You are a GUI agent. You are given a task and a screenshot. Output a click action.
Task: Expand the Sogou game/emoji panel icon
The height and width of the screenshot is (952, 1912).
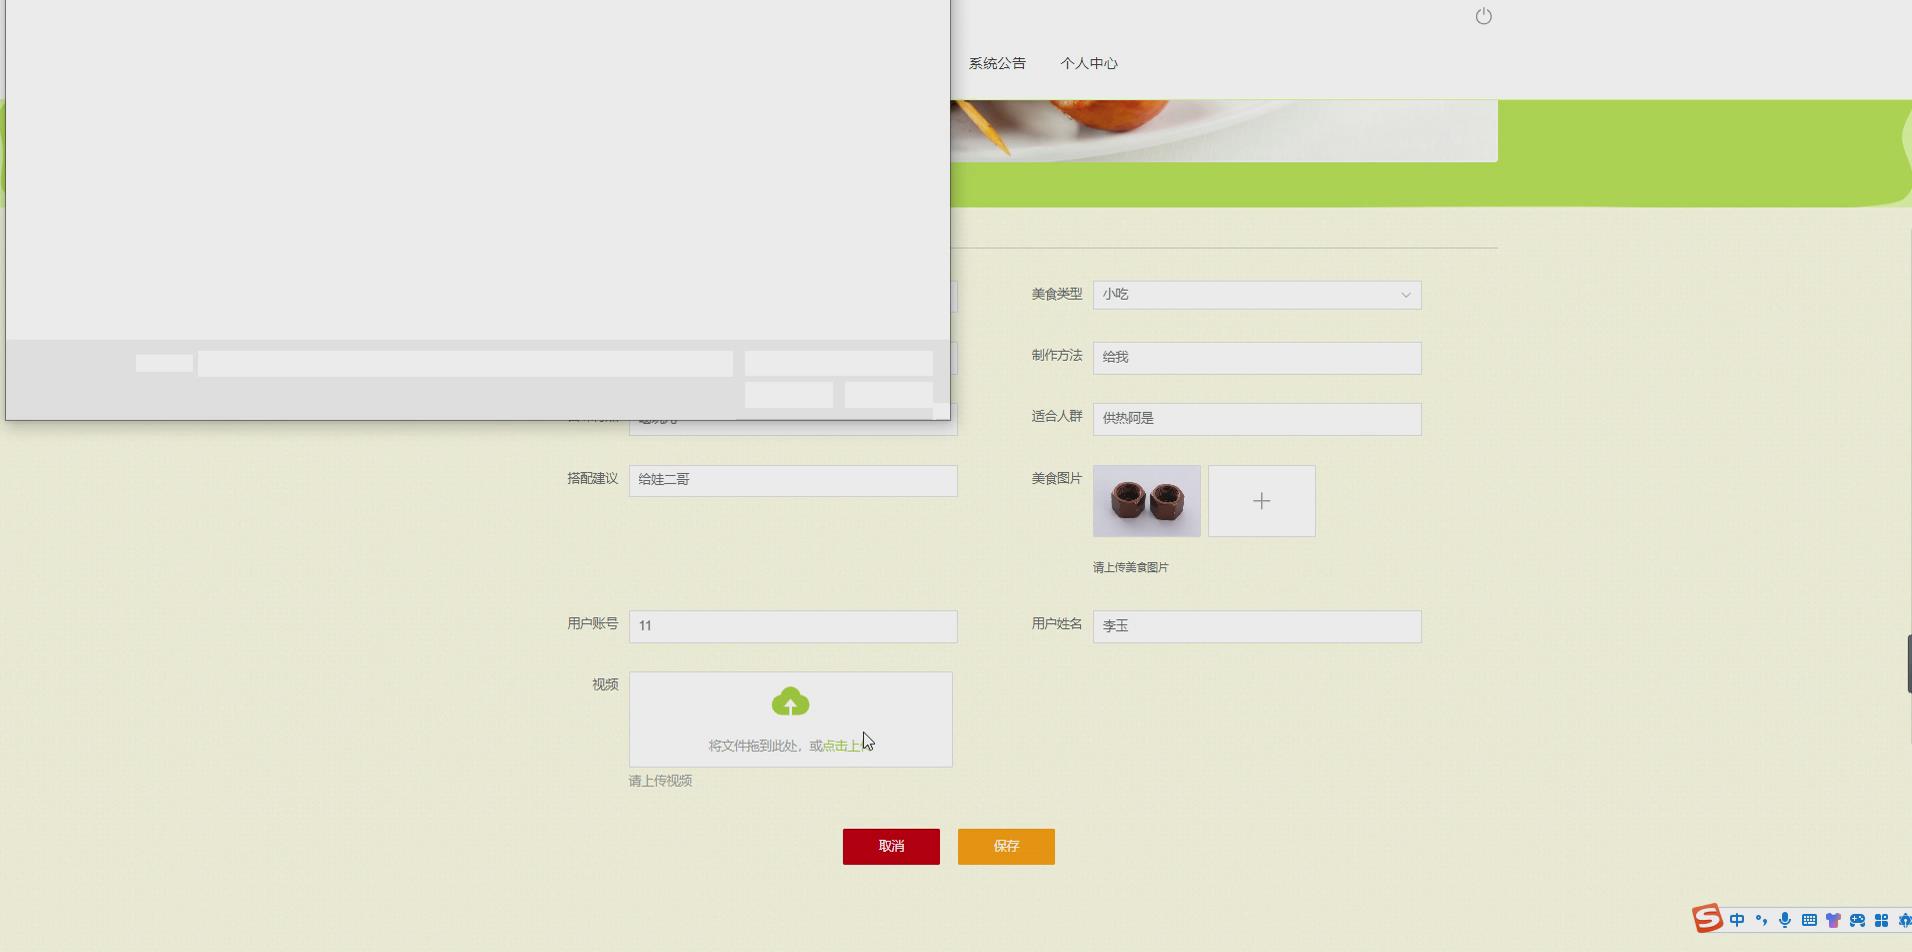(1857, 920)
